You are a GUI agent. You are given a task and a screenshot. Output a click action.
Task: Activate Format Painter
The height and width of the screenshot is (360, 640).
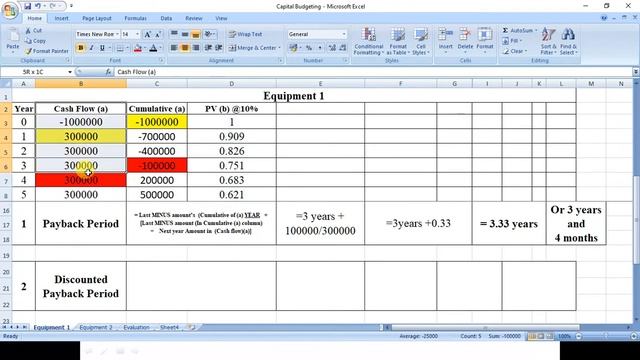tap(47, 51)
